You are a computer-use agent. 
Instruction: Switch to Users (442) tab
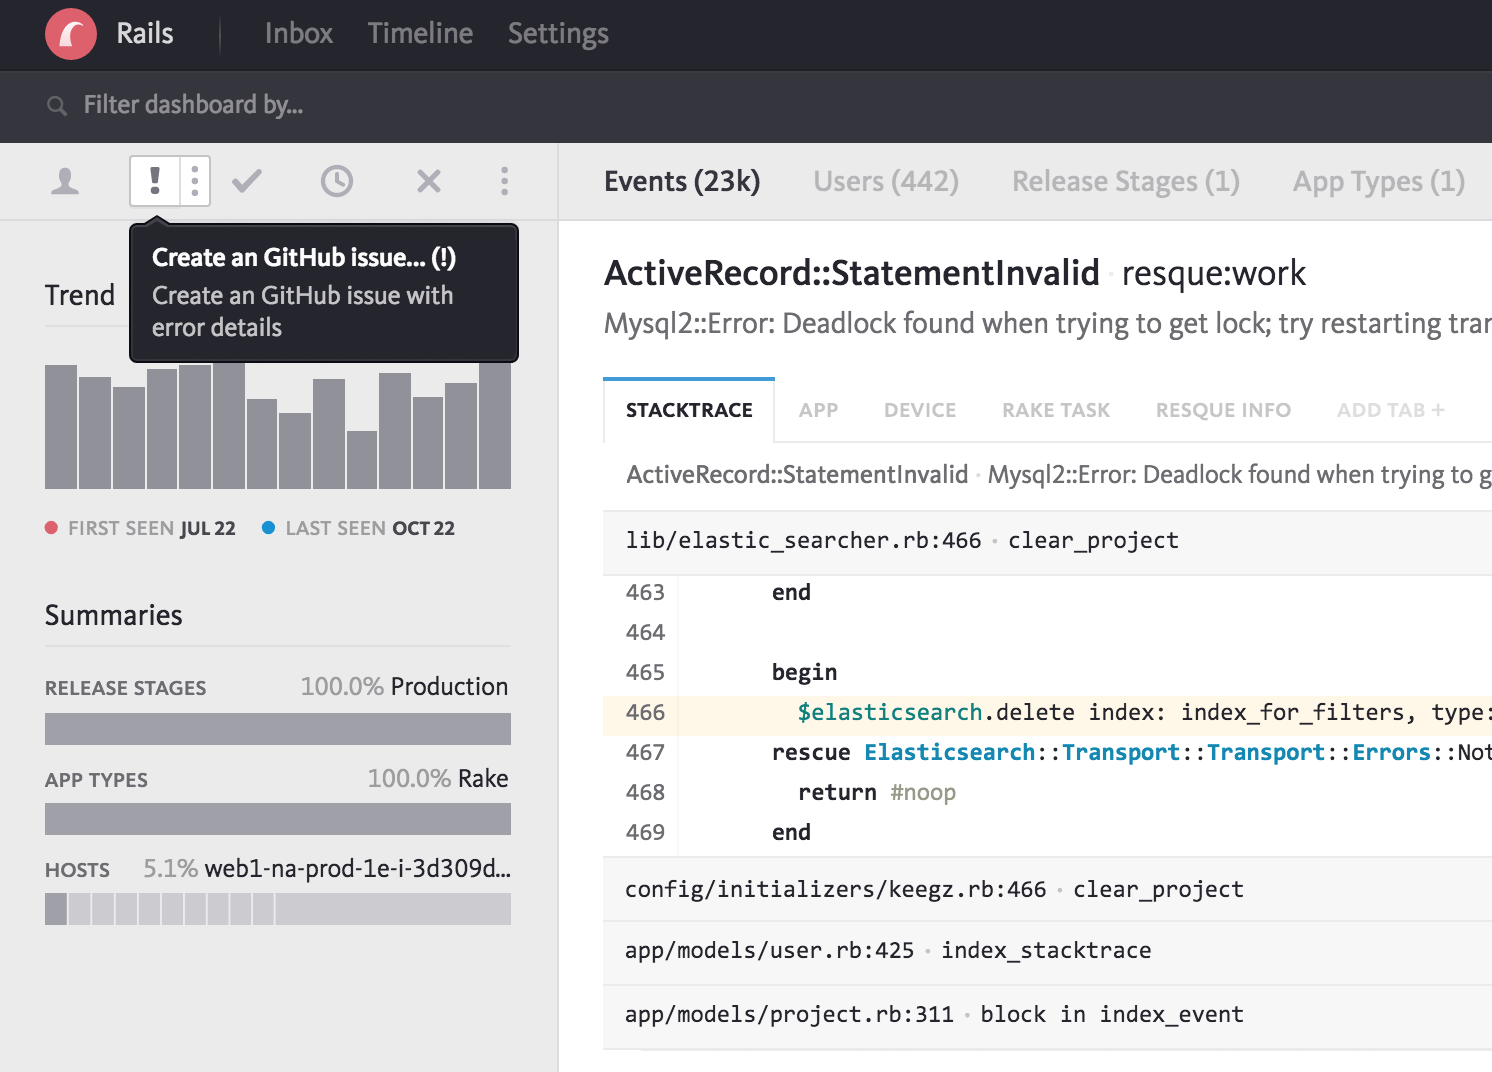(x=886, y=182)
